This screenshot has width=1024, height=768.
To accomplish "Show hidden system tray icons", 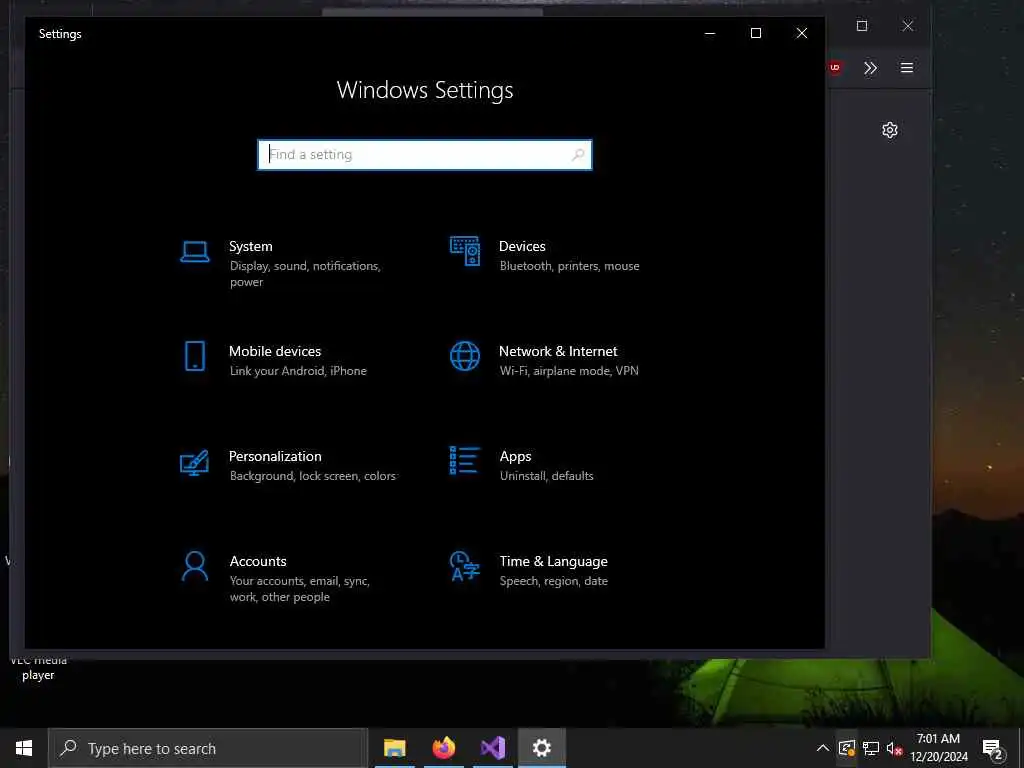I will (x=823, y=748).
